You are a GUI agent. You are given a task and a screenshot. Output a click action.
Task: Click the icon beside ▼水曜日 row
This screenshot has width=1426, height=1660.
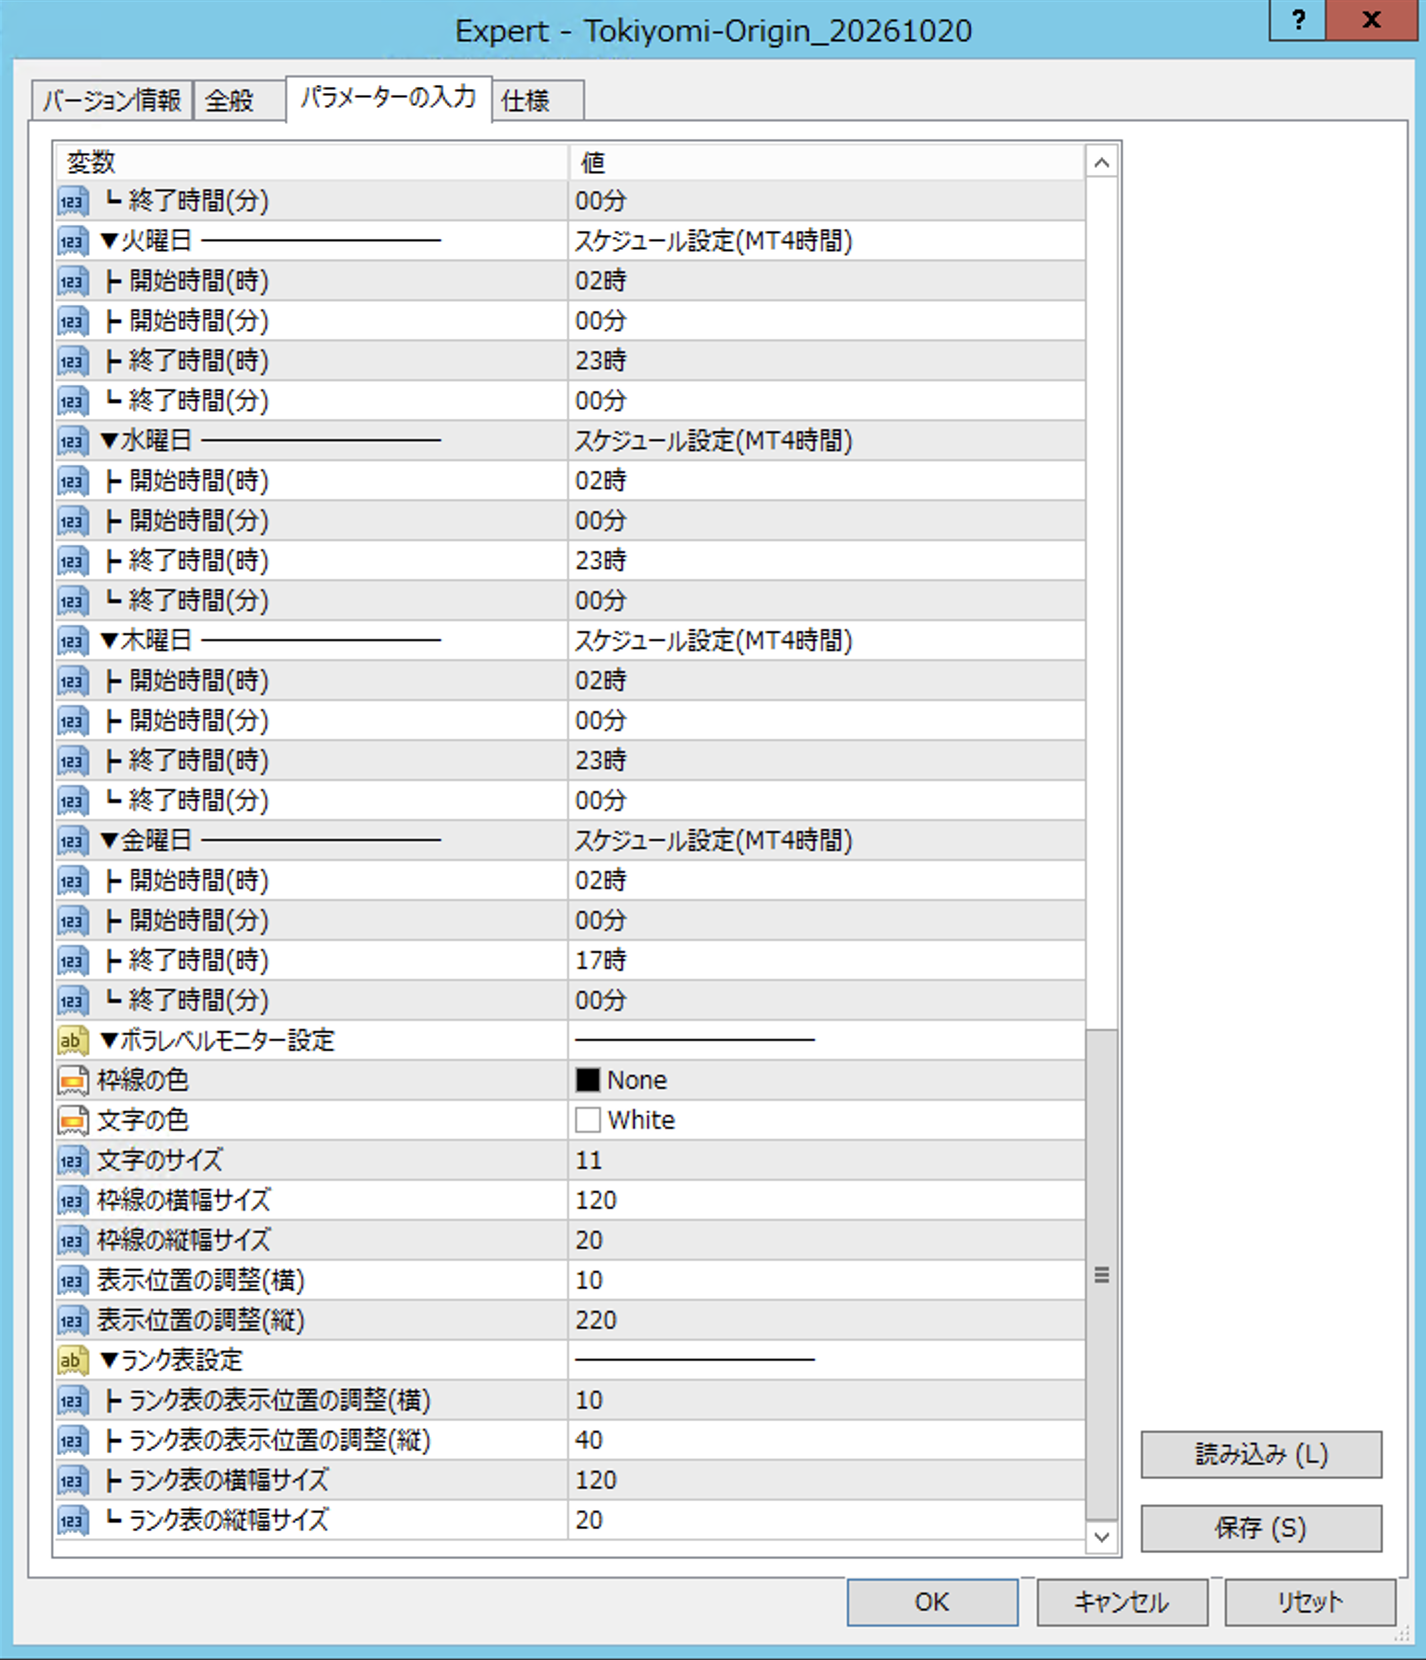(x=72, y=441)
